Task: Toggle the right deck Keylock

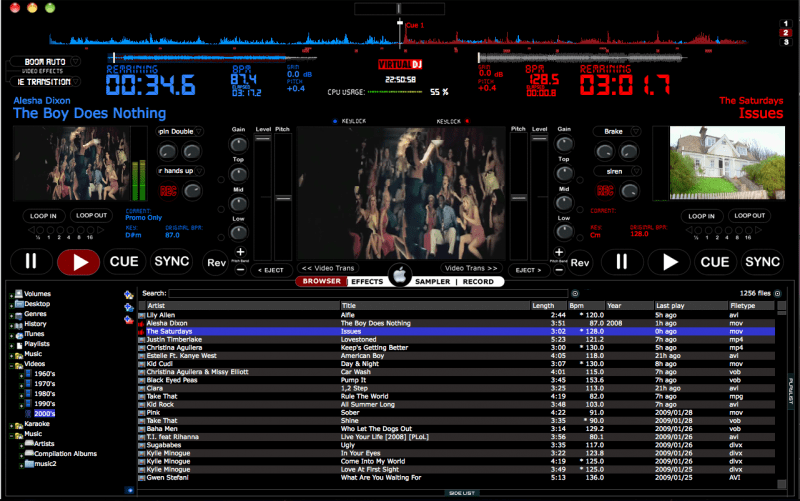Action: pos(447,121)
